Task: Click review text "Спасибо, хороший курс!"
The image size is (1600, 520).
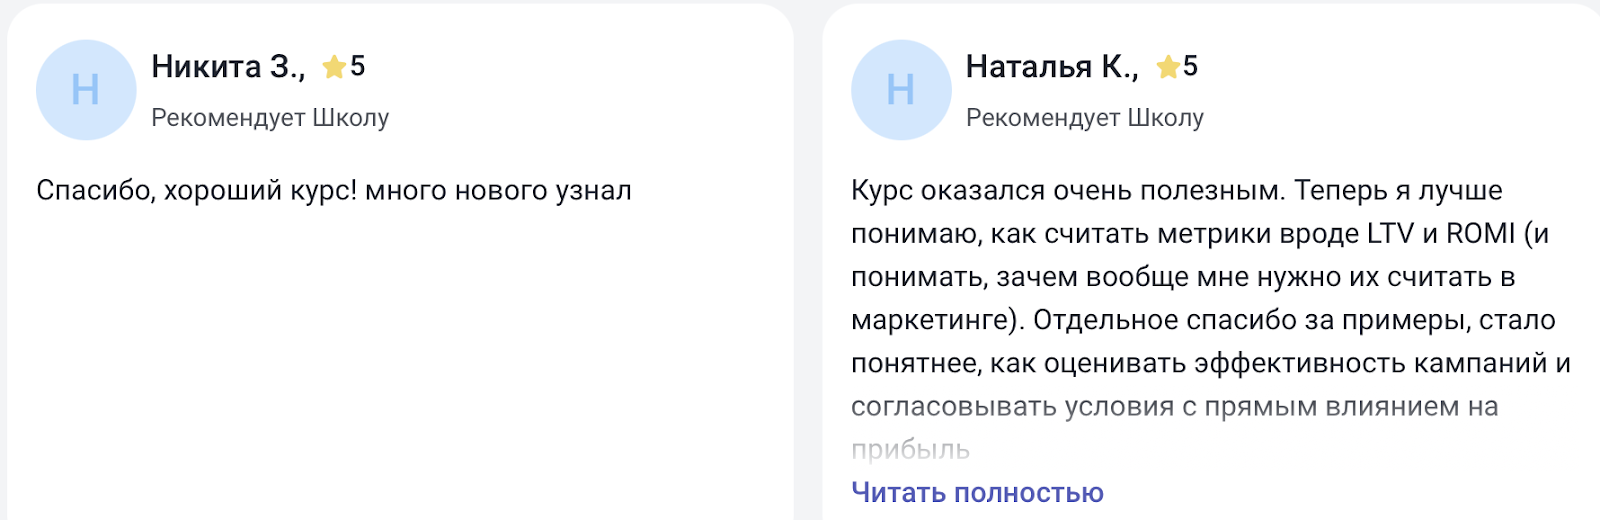Action: [196, 191]
